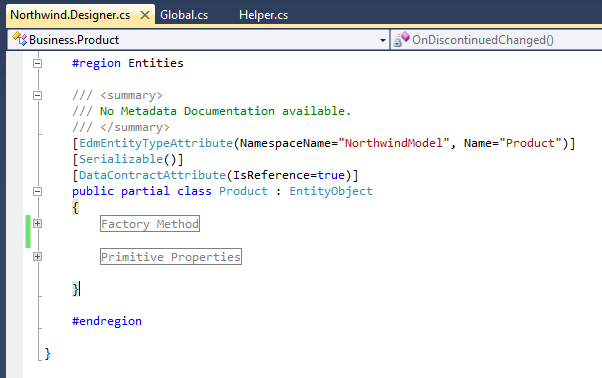Click the Product class name in declaration
Screen dimensions: 602x378
[243, 191]
